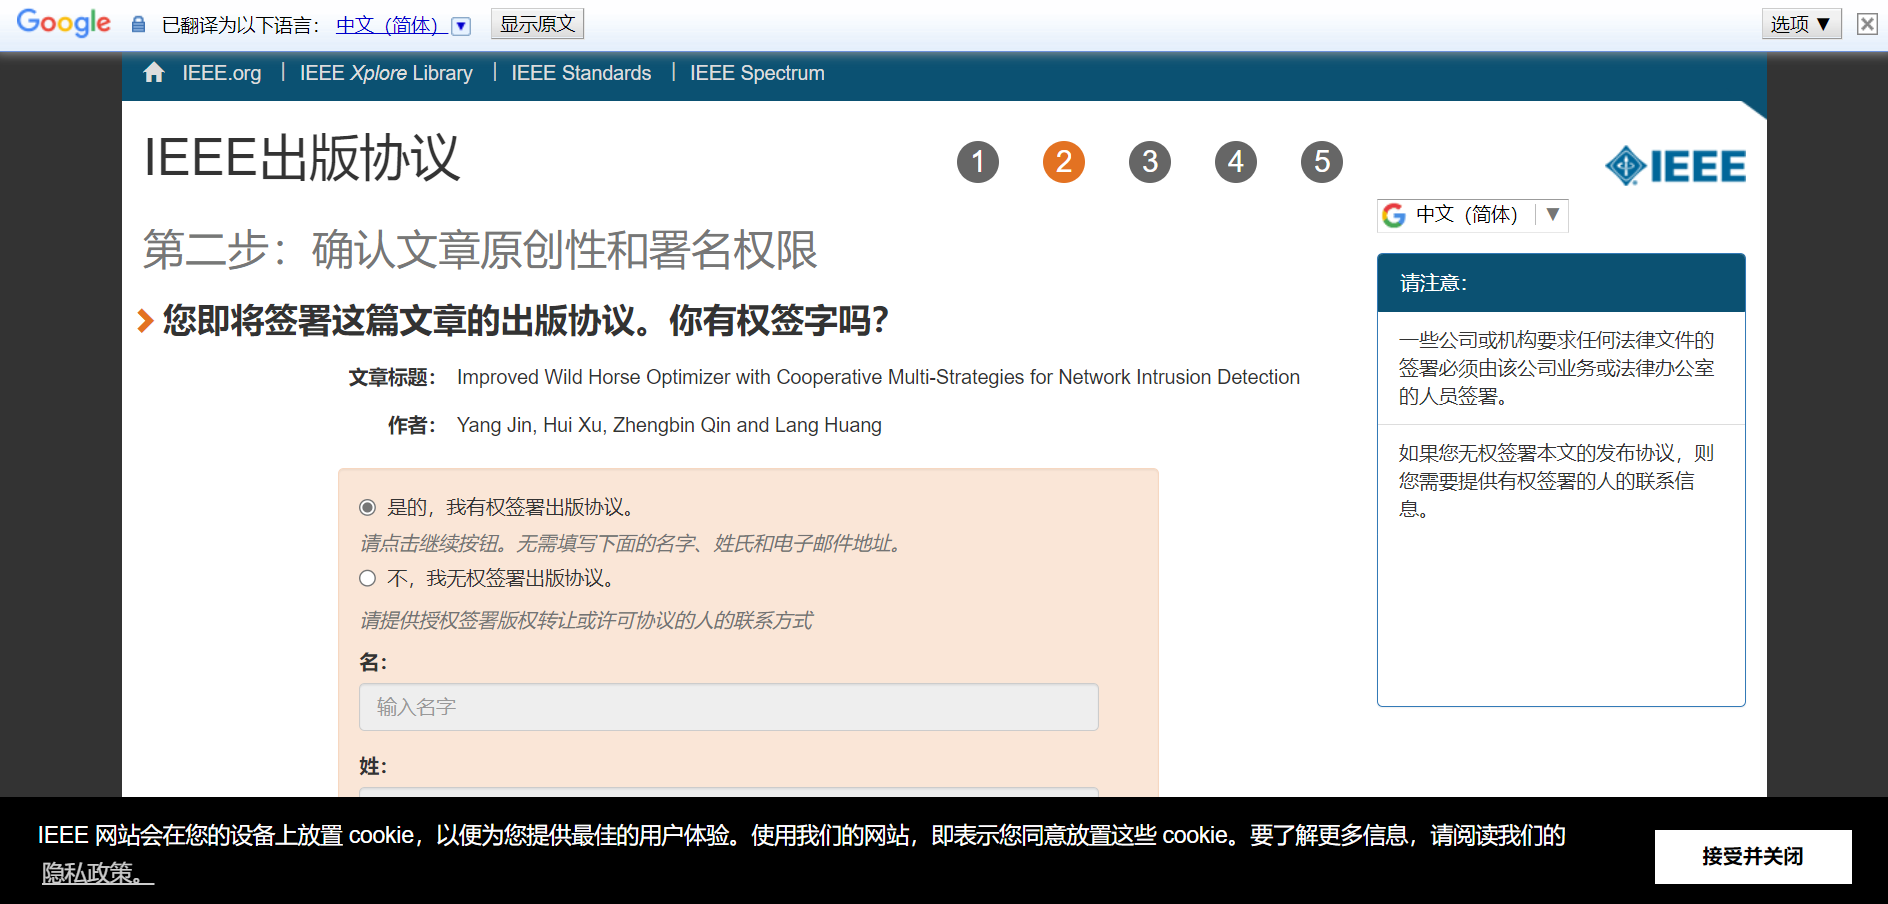This screenshot has height=904, width=1888.
Task: Click the hint text 请提供授权签署版权转让
Action: (586, 620)
